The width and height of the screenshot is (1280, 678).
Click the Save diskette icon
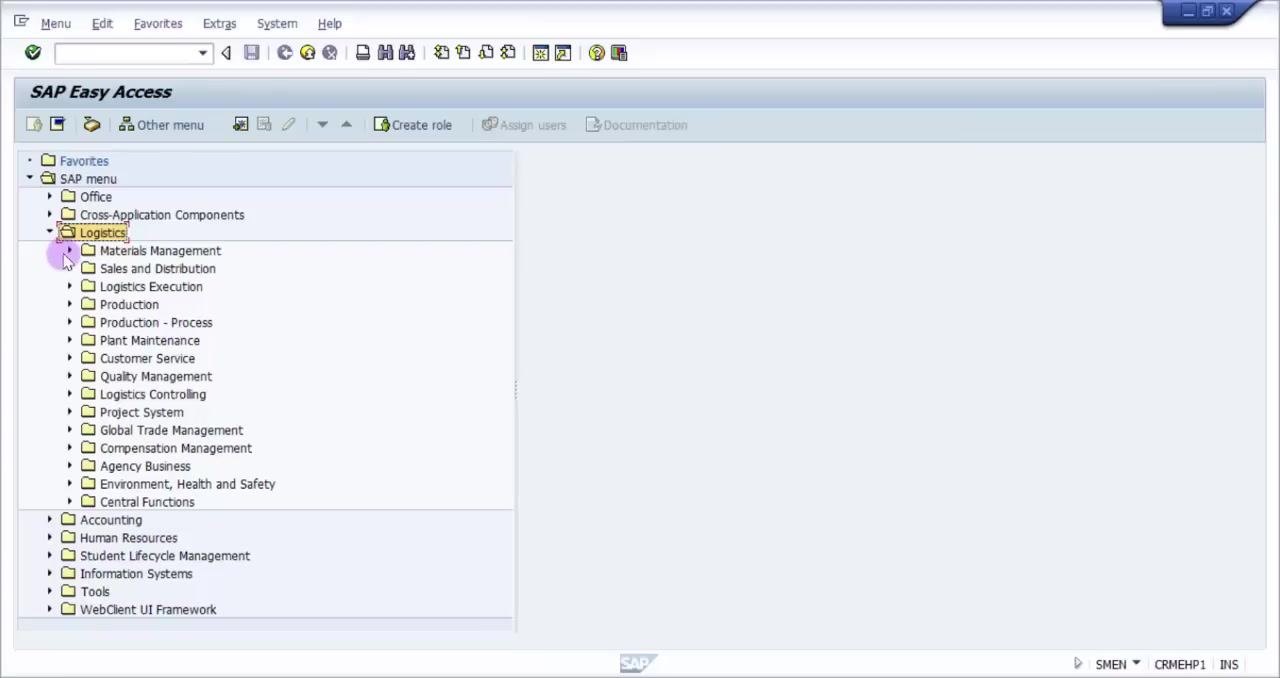pyautogui.click(x=252, y=53)
